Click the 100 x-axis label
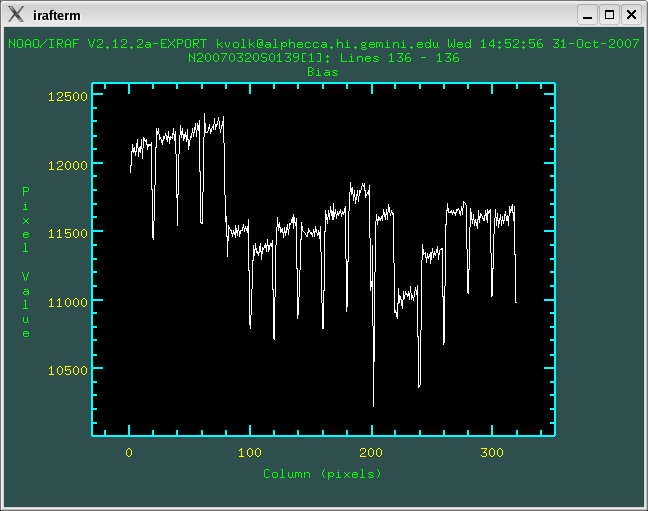The width and height of the screenshot is (648, 511). [x=250, y=453]
